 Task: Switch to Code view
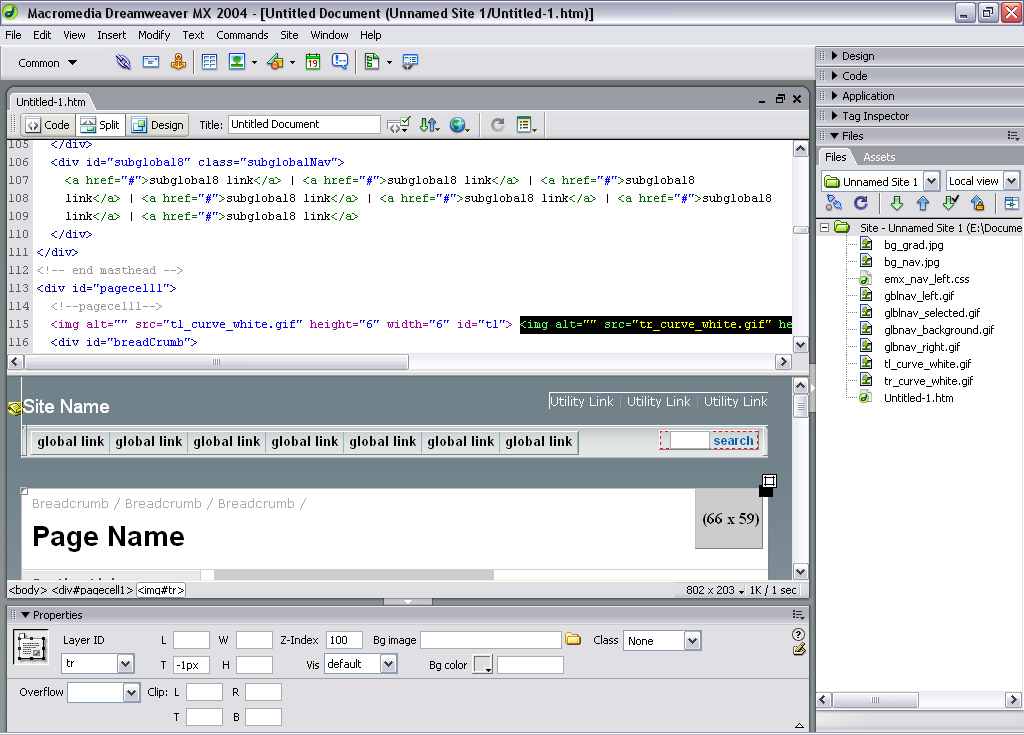47,125
